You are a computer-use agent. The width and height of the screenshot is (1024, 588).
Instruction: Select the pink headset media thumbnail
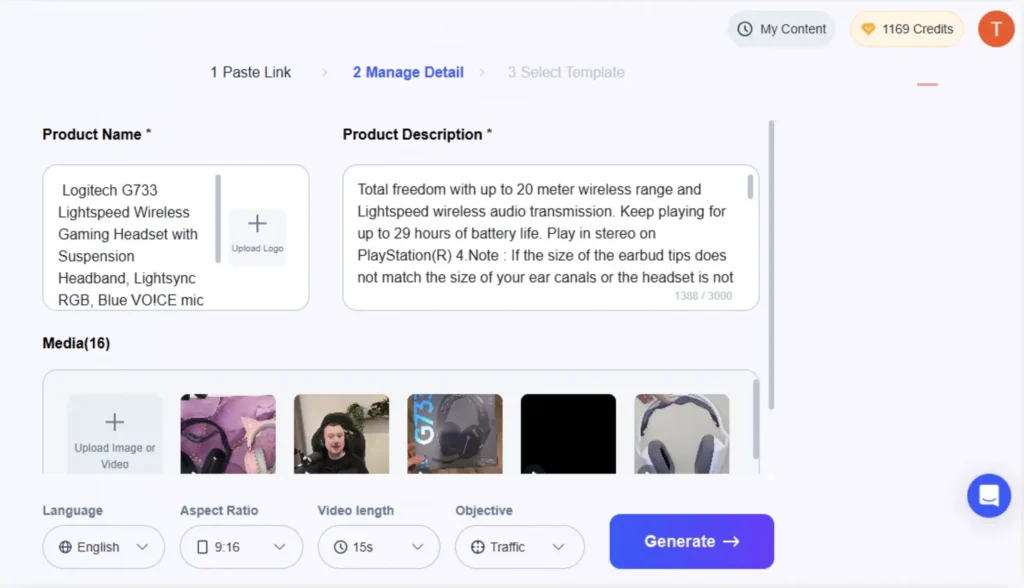coord(228,433)
